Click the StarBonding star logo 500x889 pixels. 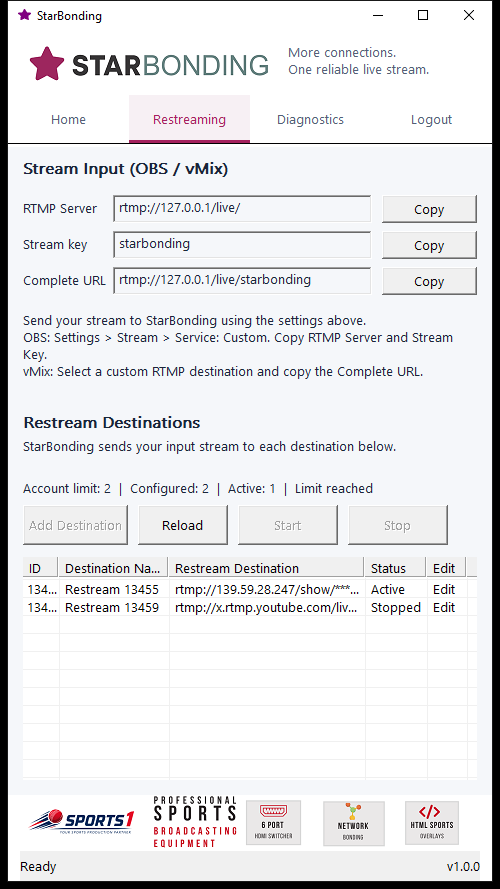pos(47,64)
